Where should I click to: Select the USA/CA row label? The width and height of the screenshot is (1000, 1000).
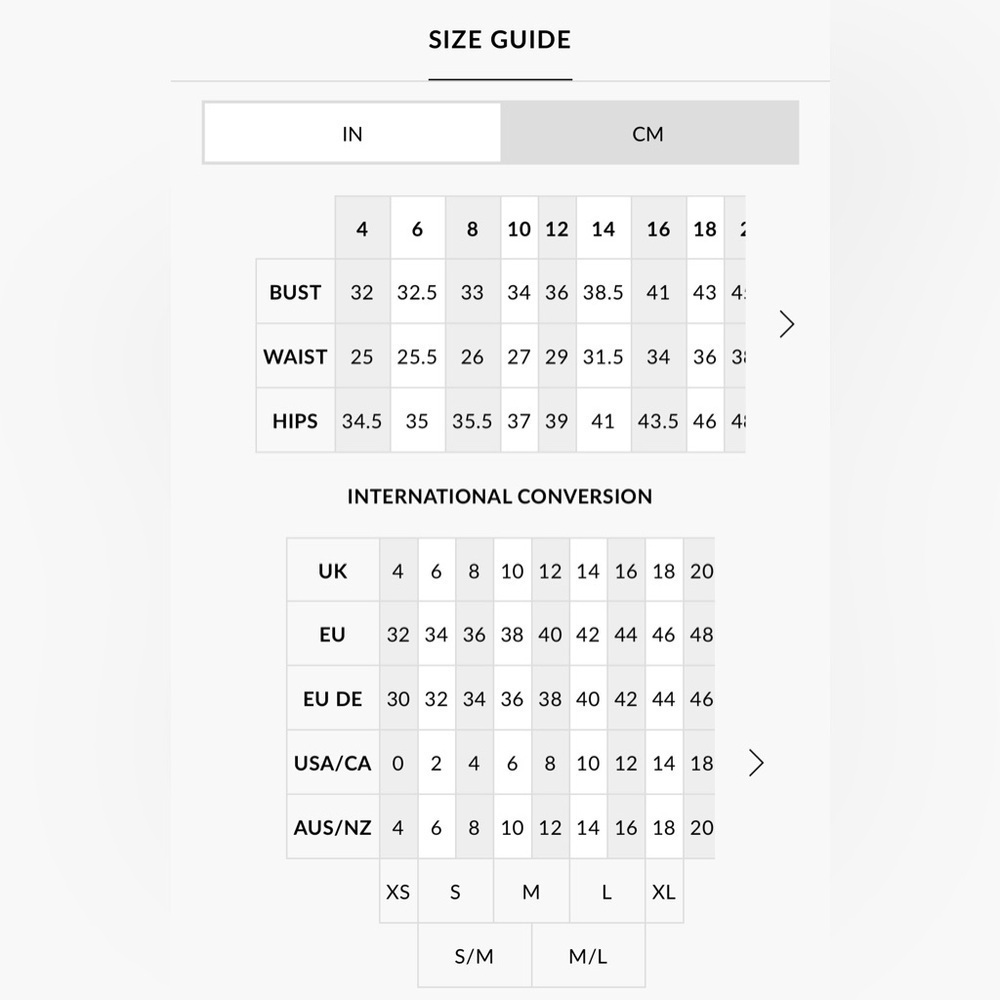click(x=333, y=763)
